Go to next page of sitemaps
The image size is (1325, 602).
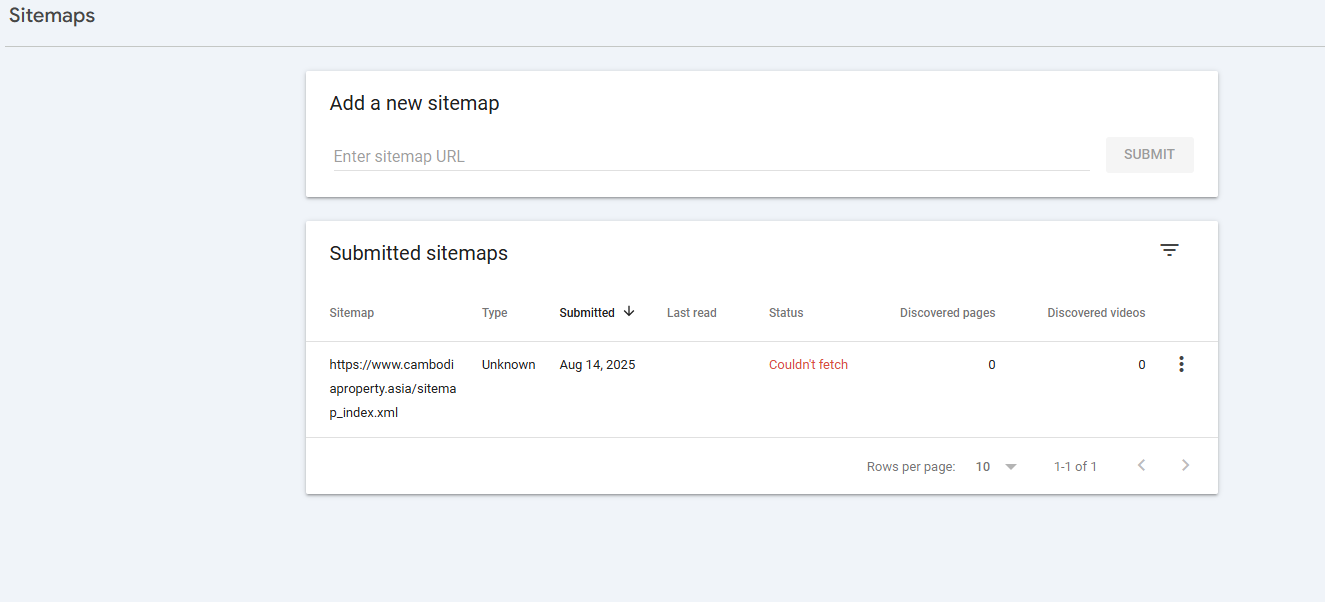point(1185,465)
